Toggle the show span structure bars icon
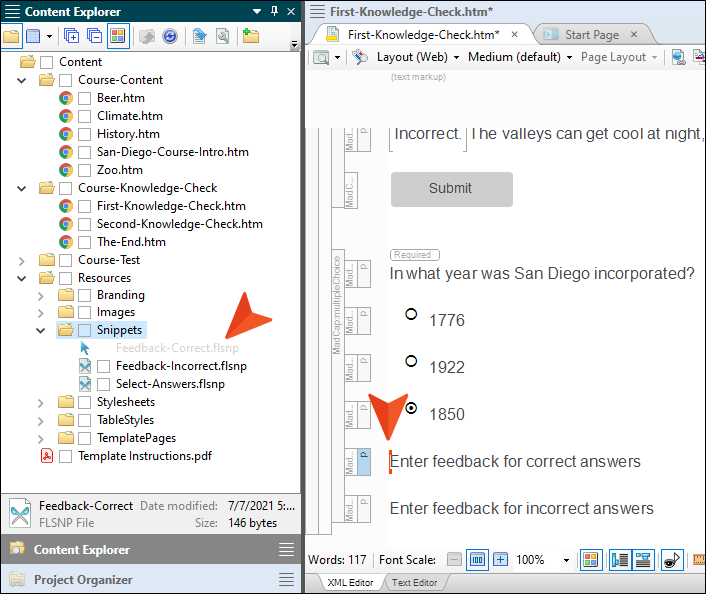The height and width of the screenshot is (594, 706). [643, 560]
